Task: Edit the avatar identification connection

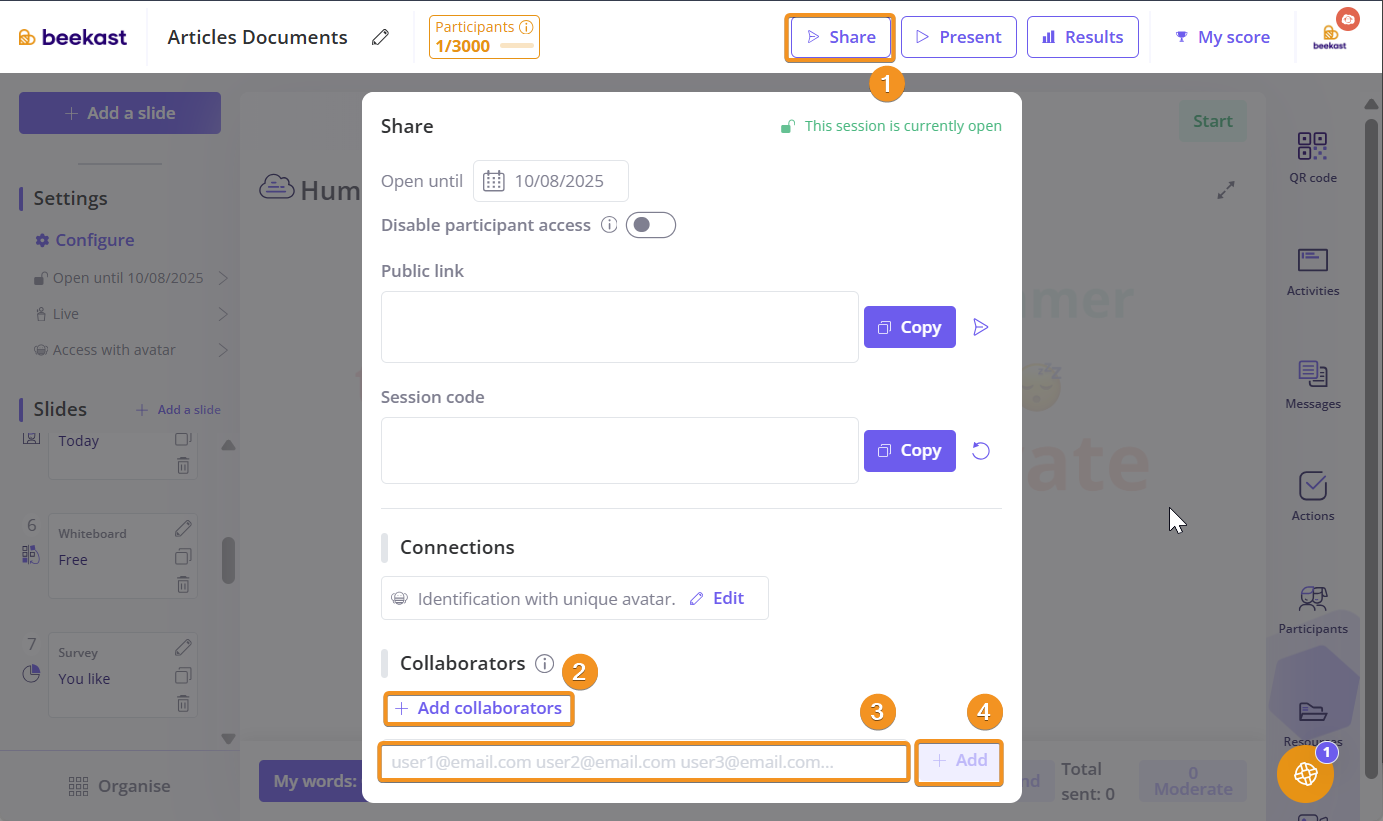Action: pyautogui.click(x=717, y=598)
